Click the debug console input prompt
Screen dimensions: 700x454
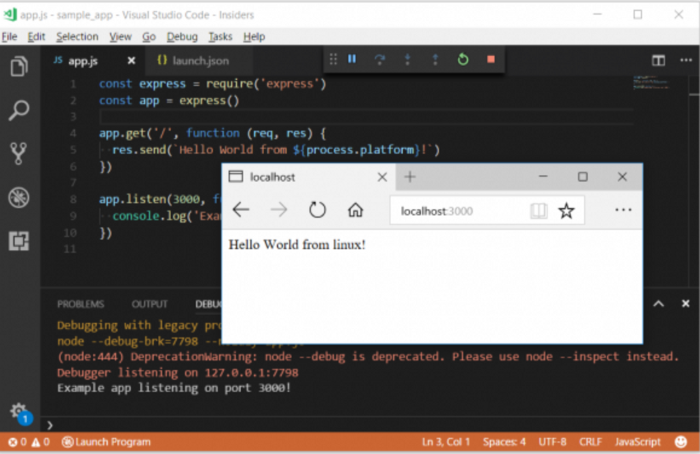[371, 425]
